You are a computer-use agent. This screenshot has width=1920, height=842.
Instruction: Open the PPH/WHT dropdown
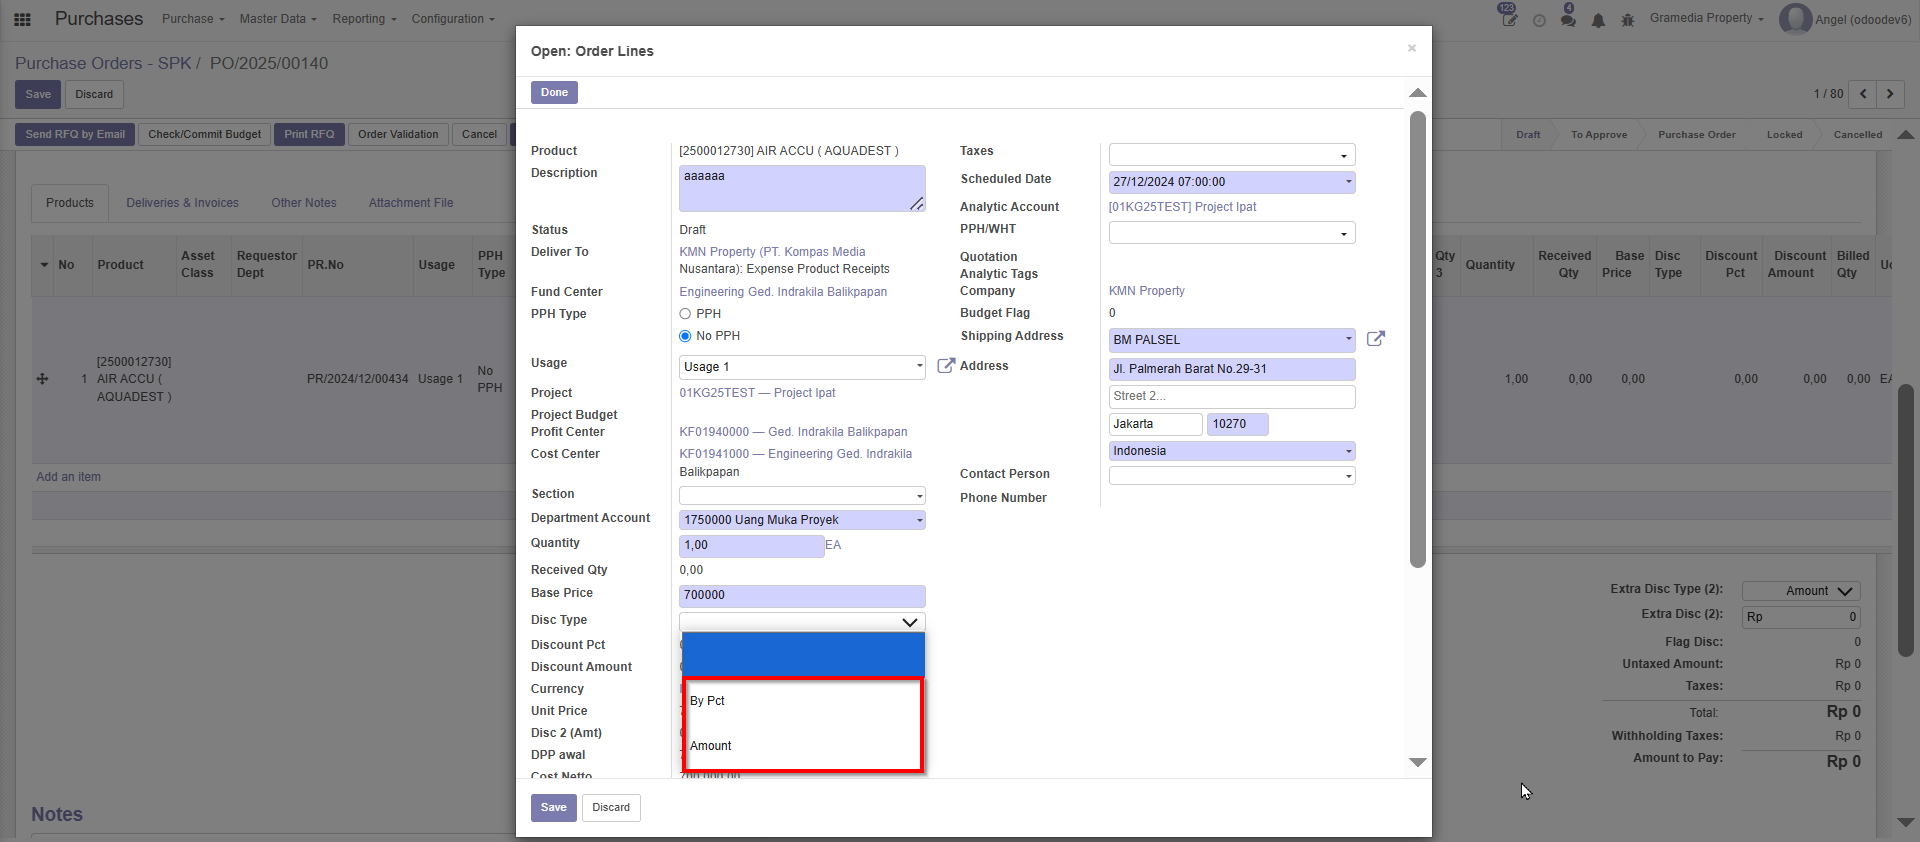(x=1232, y=233)
